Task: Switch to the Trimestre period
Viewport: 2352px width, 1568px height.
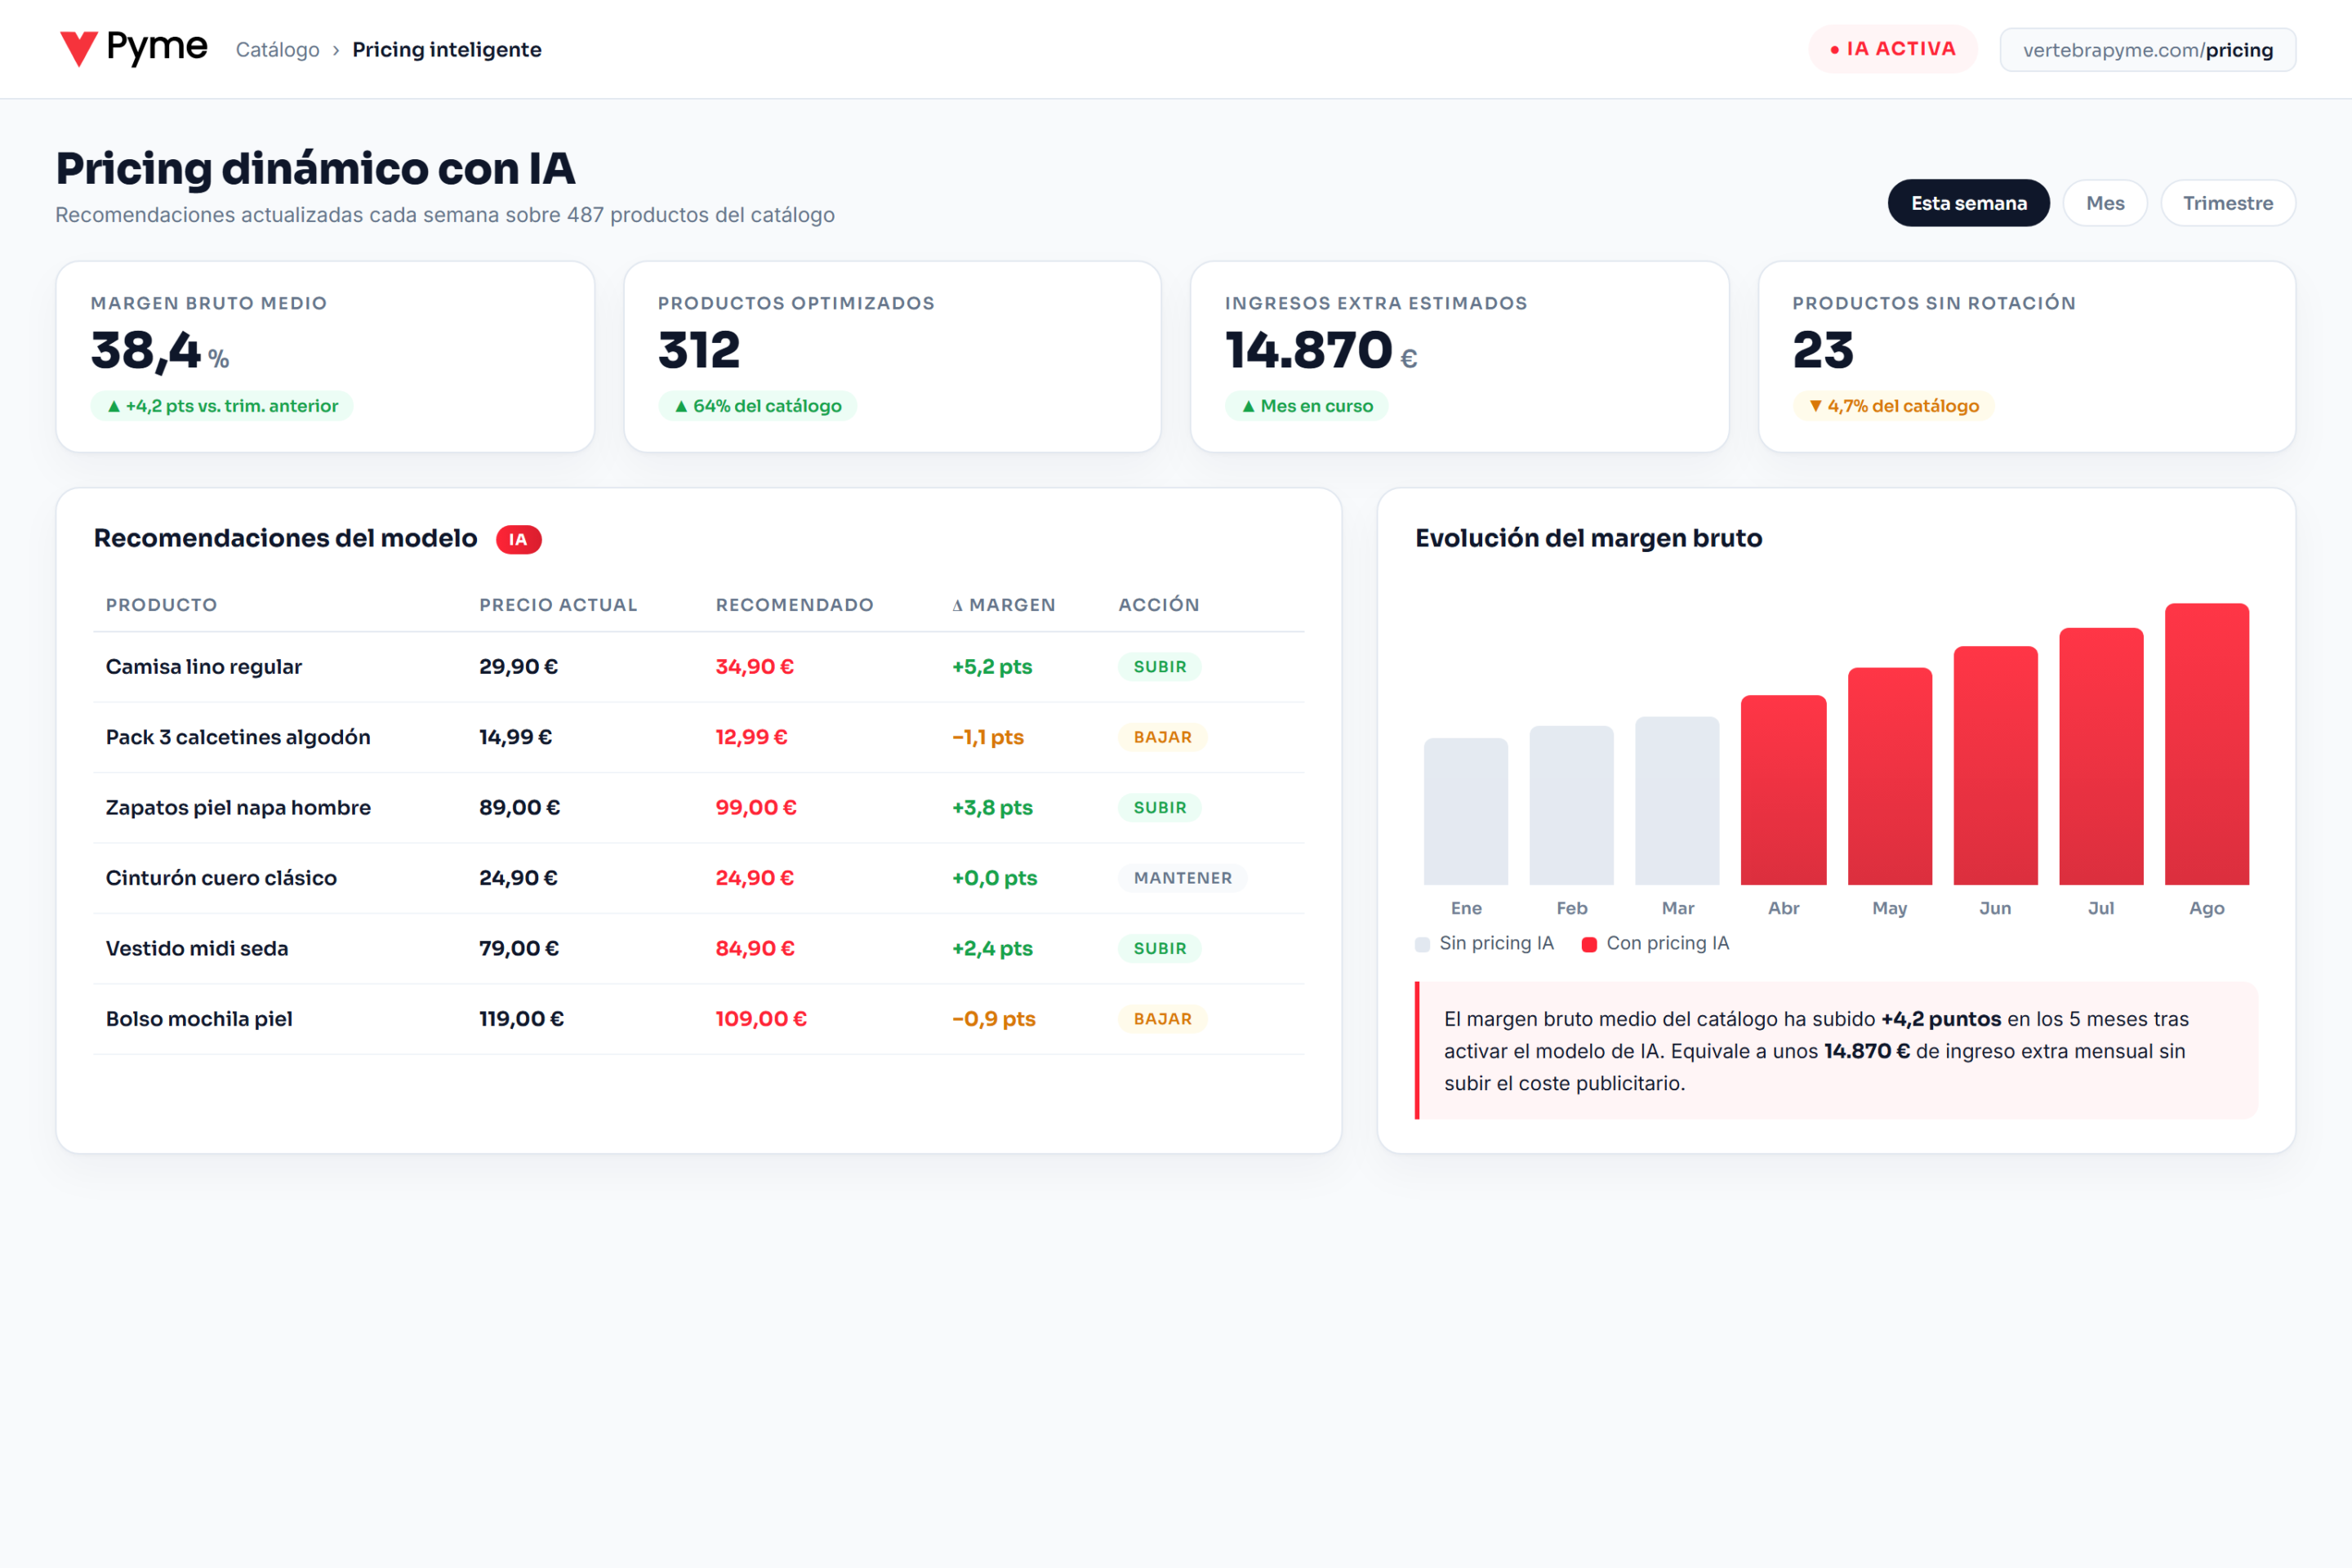Action: (x=2227, y=203)
